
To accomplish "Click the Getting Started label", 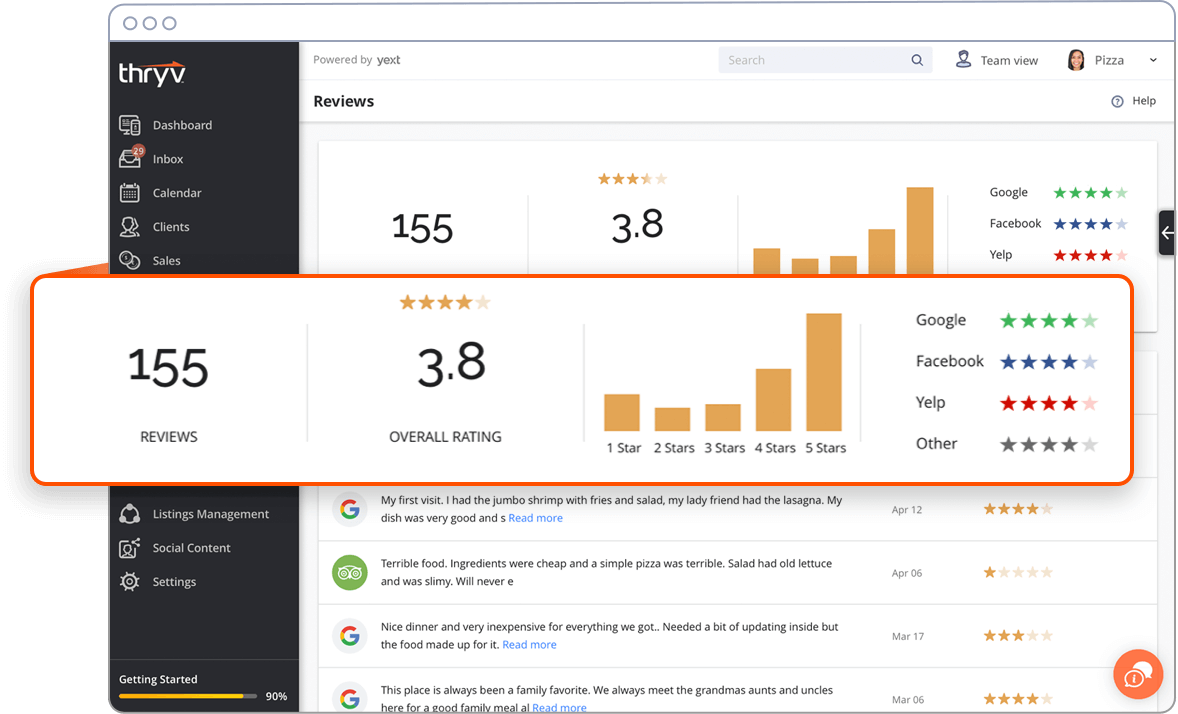I will (158, 679).
